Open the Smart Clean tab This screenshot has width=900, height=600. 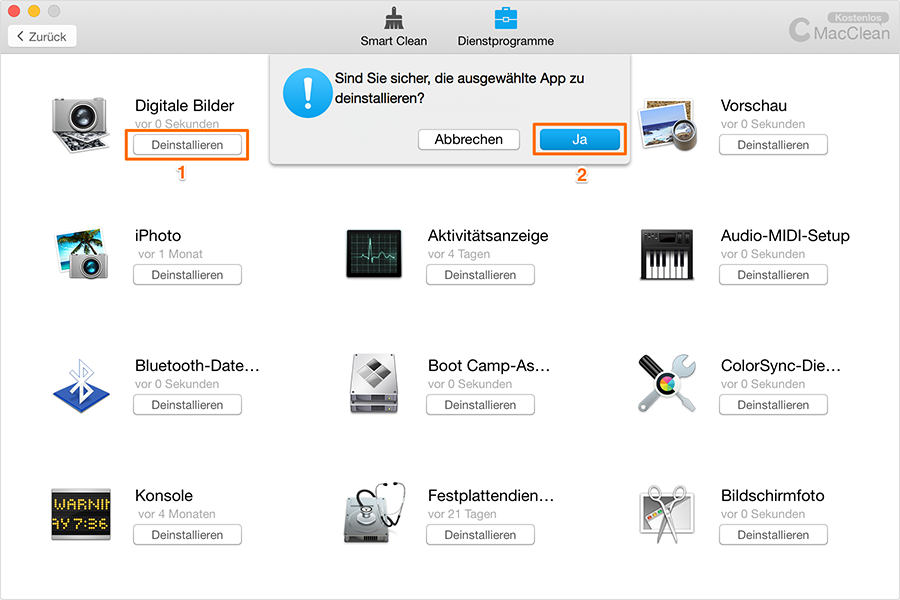tap(394, 26)
